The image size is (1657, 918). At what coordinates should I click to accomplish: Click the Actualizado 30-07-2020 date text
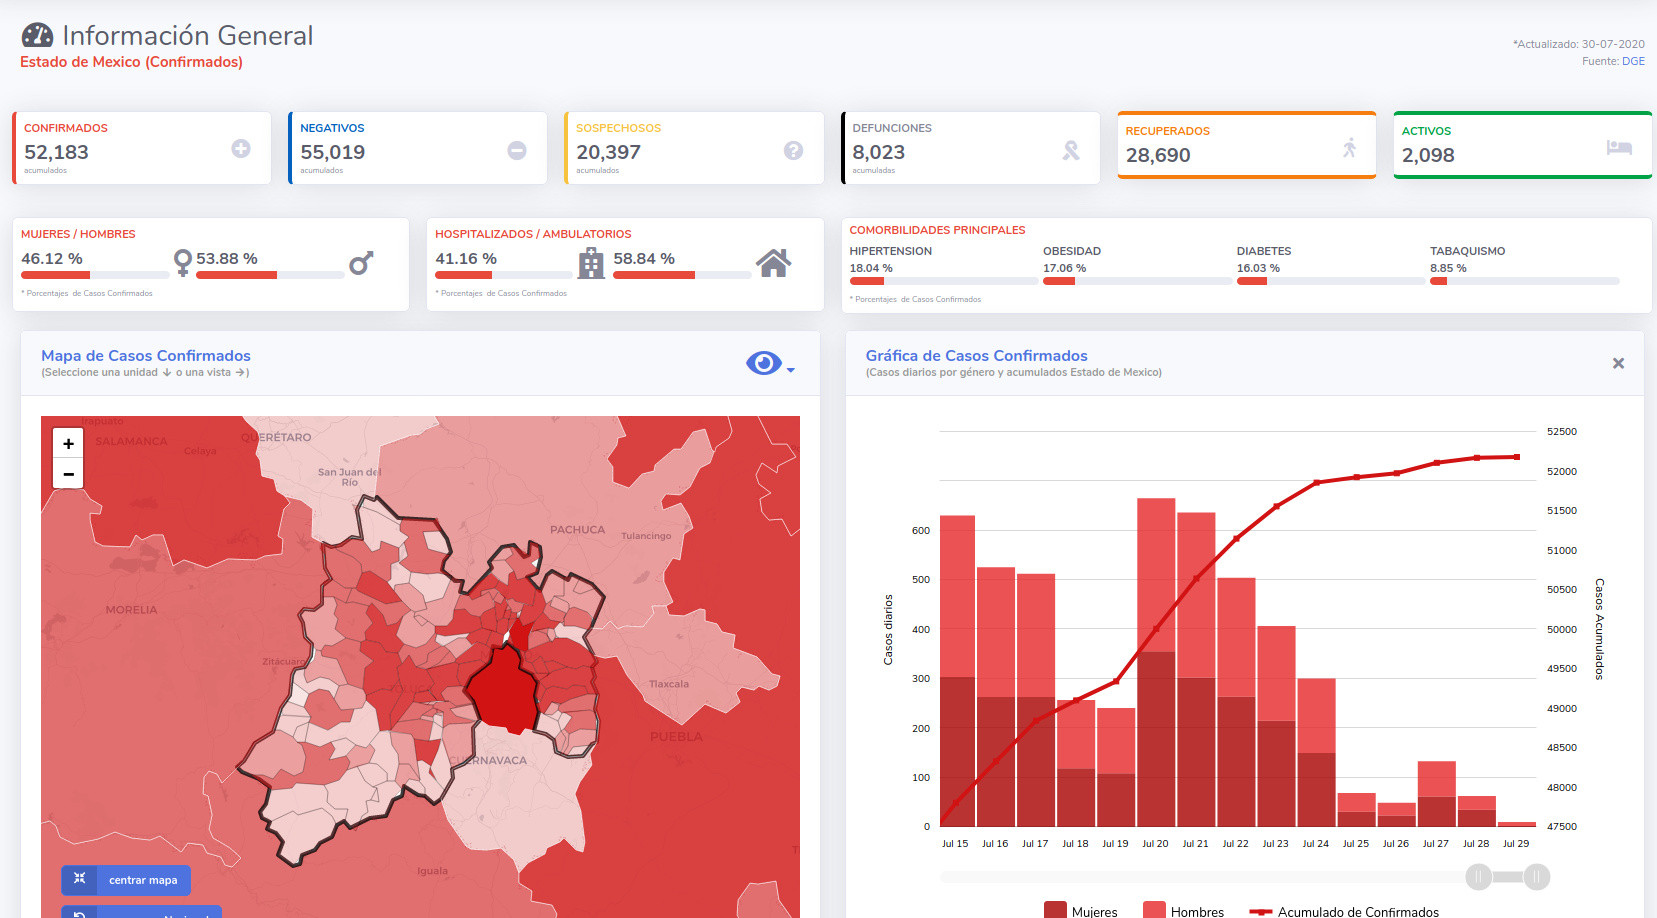1578,44
